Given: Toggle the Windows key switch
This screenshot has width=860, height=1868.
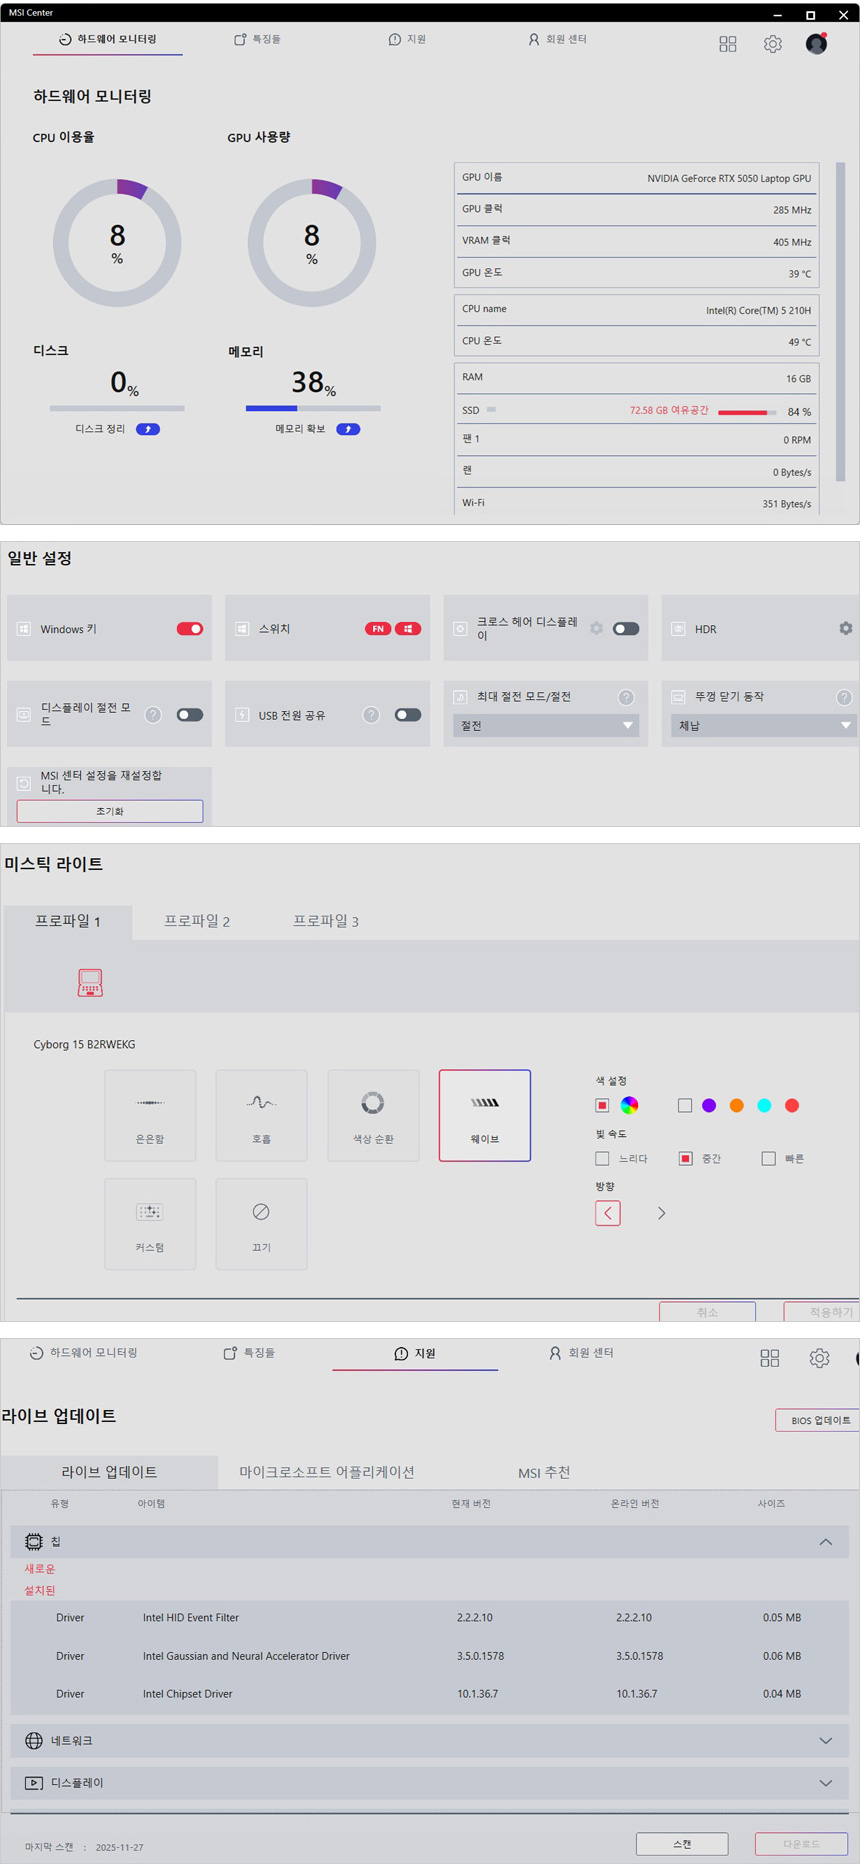Looking at the screenshot, I should pyautogui.click(x=190, y=629).
